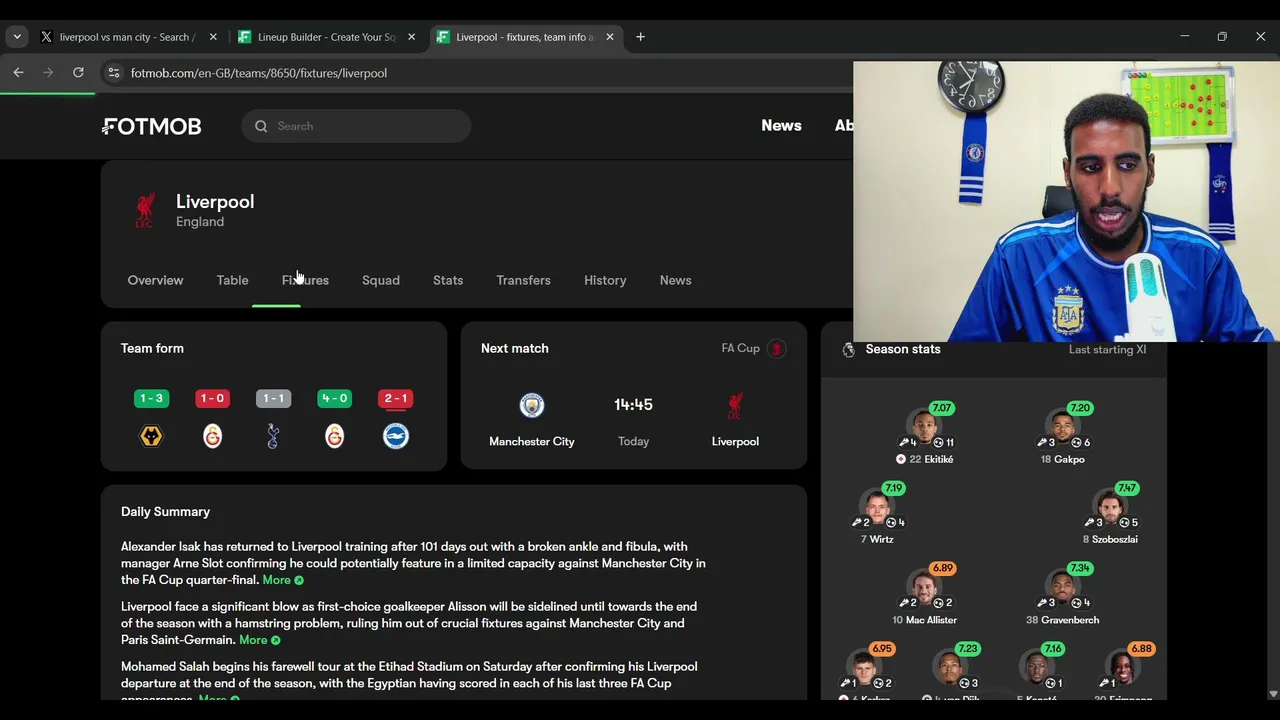Click Tottenham badge in team form
The image size is (1280, 720).
click(x=273, y=436)
